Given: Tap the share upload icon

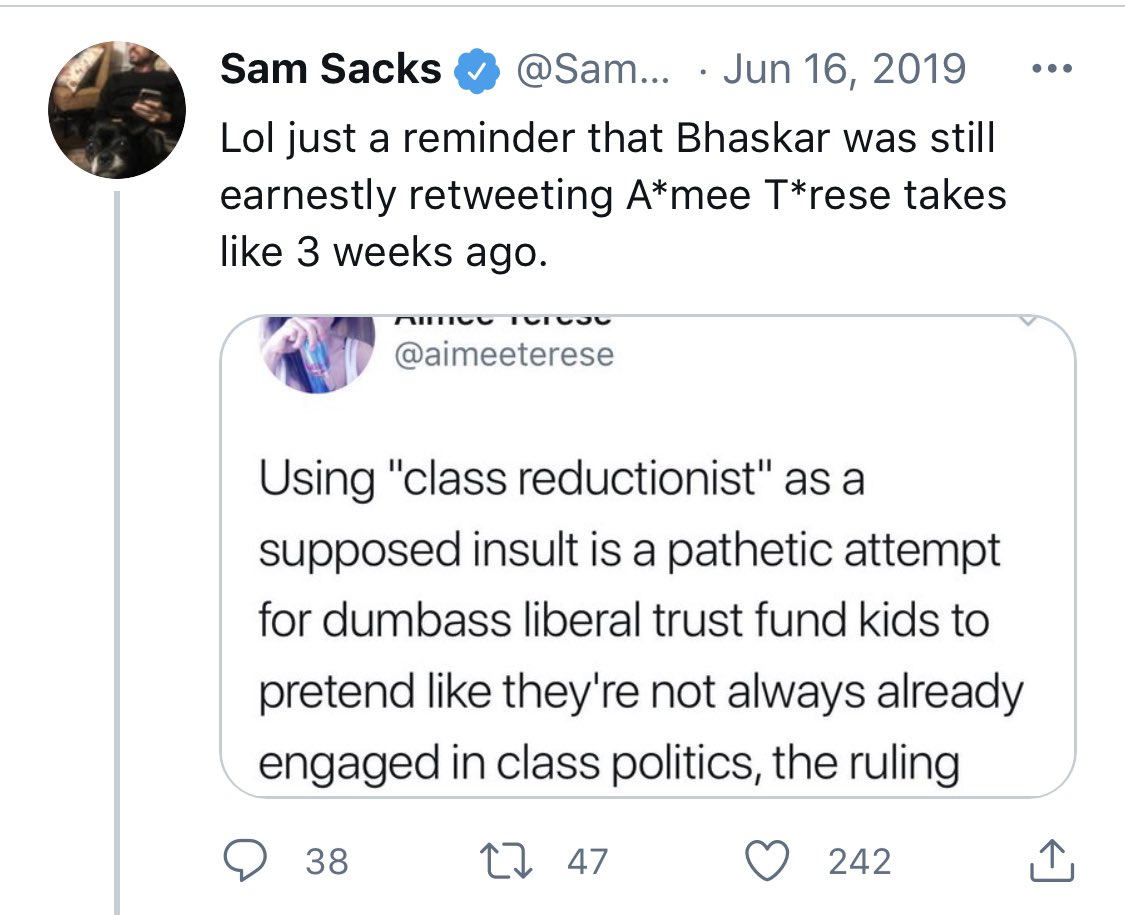Looking at the screenshot, I should point(1051,860).
